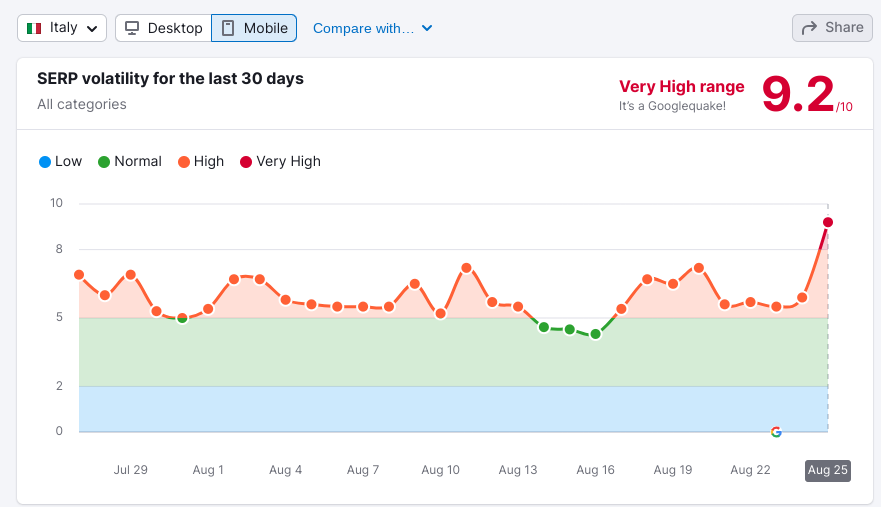
Task: Click the Aug 22 date label
Action: pyautogui.click(x=750, y=470)
